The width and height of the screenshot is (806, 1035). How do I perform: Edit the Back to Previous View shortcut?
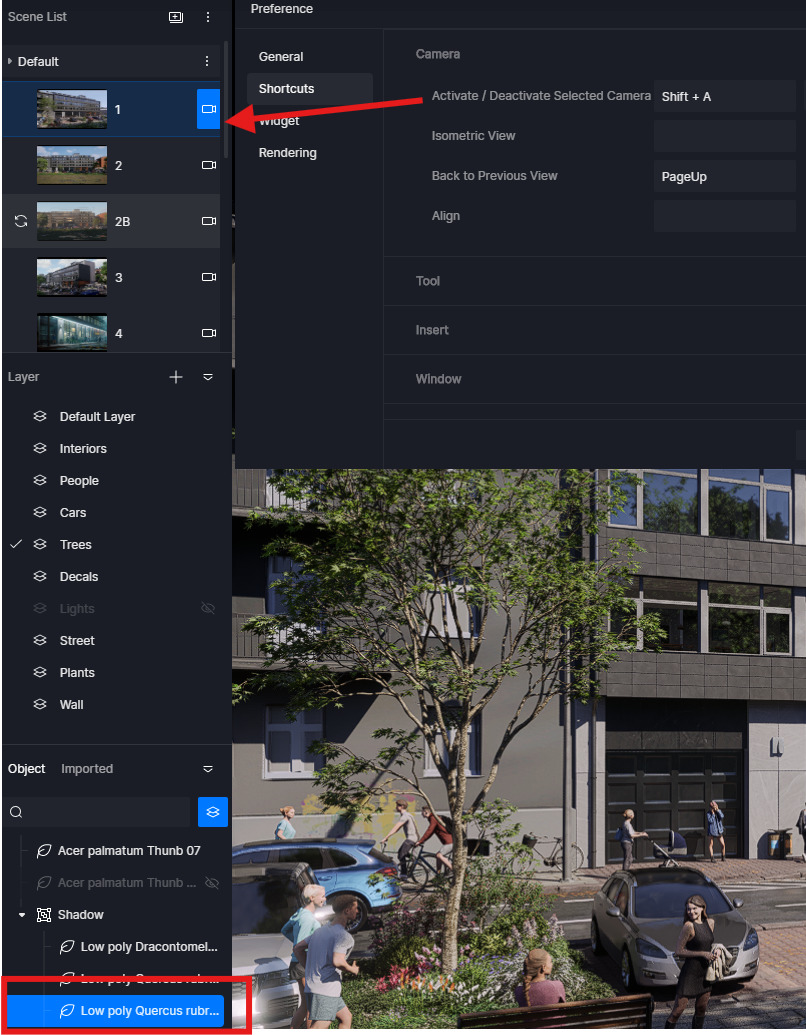tap(724, 176)
